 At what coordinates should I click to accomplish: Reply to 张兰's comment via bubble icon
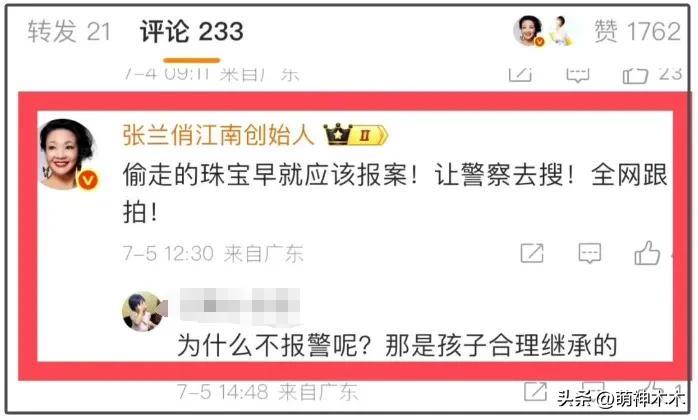tap(589, 253)
